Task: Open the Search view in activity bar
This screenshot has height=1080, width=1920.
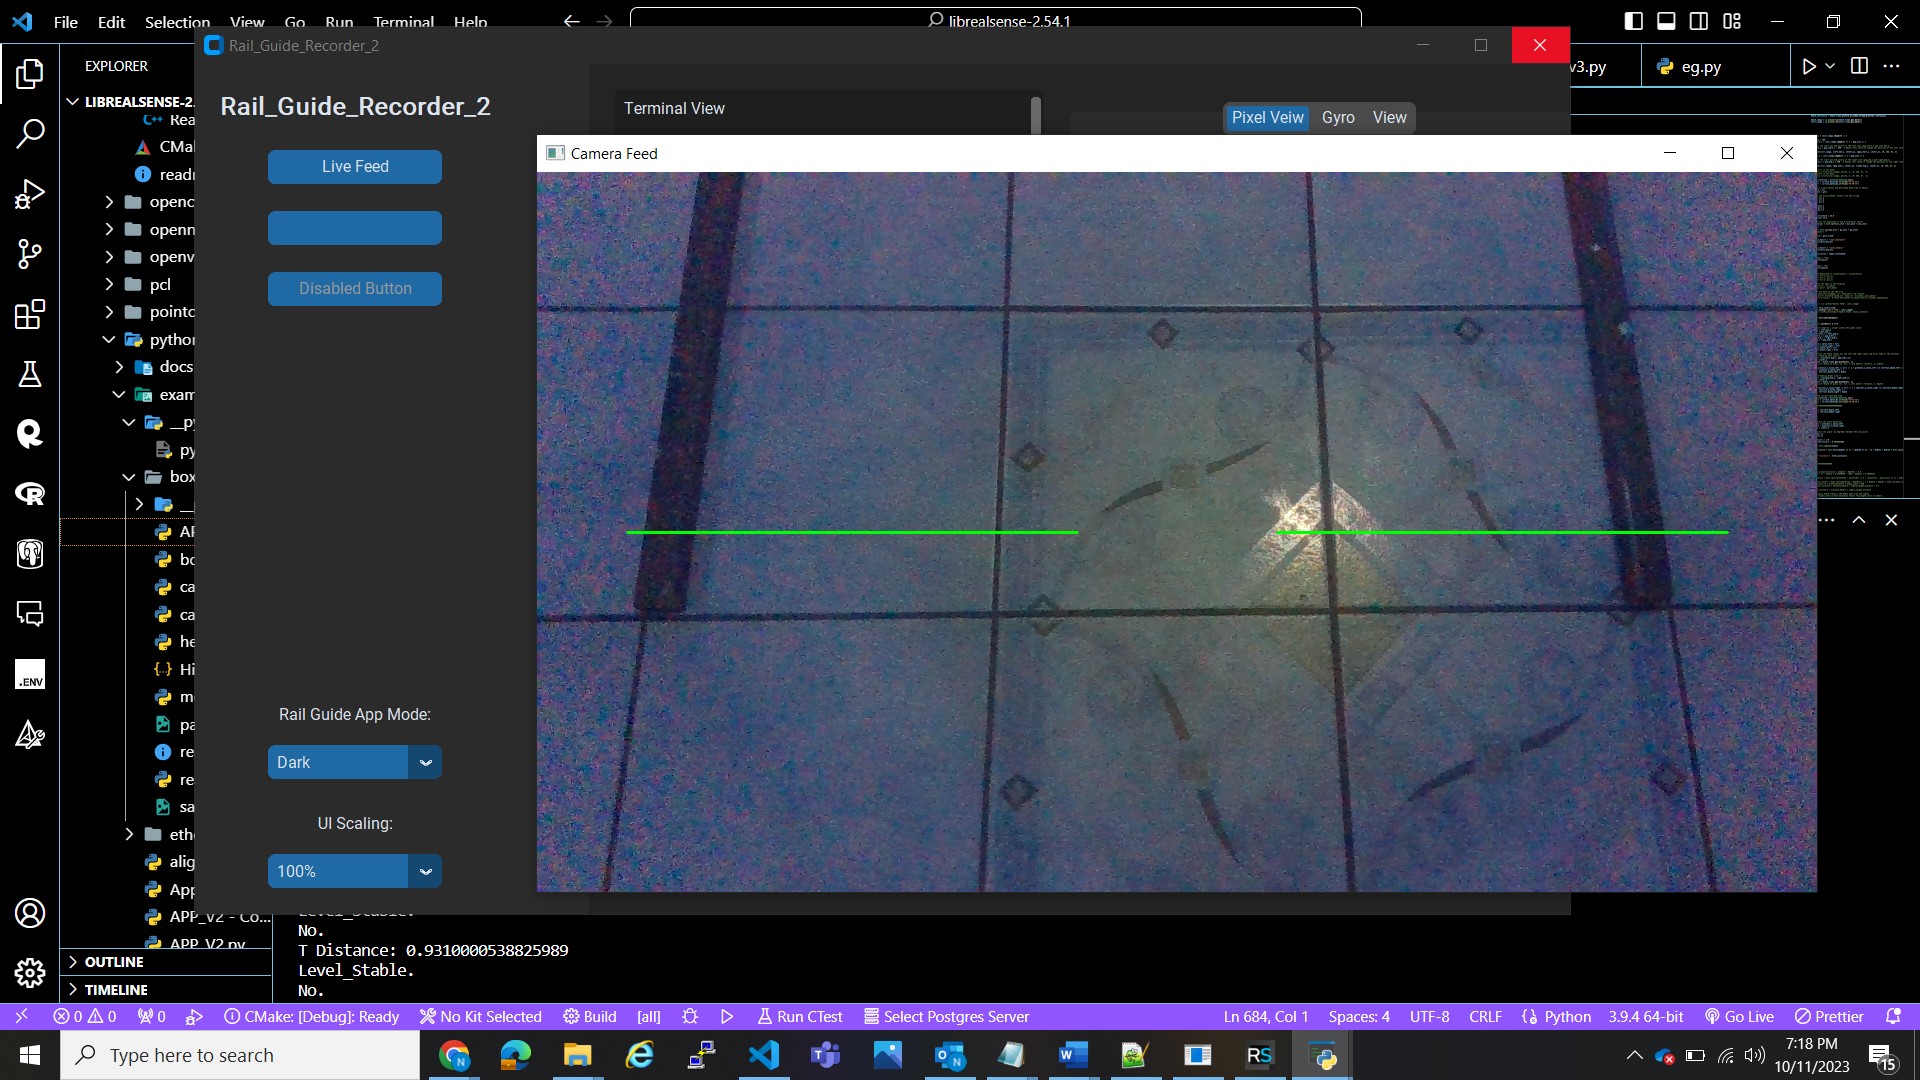Action: 30,133
